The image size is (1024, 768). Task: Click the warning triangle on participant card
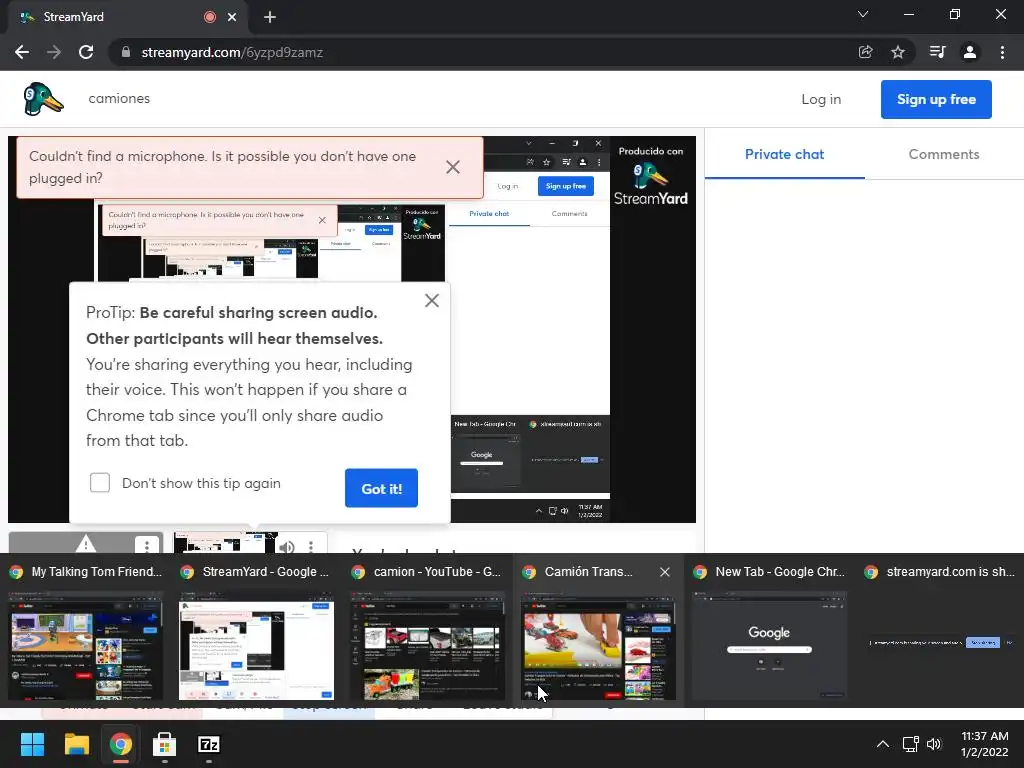86,543
